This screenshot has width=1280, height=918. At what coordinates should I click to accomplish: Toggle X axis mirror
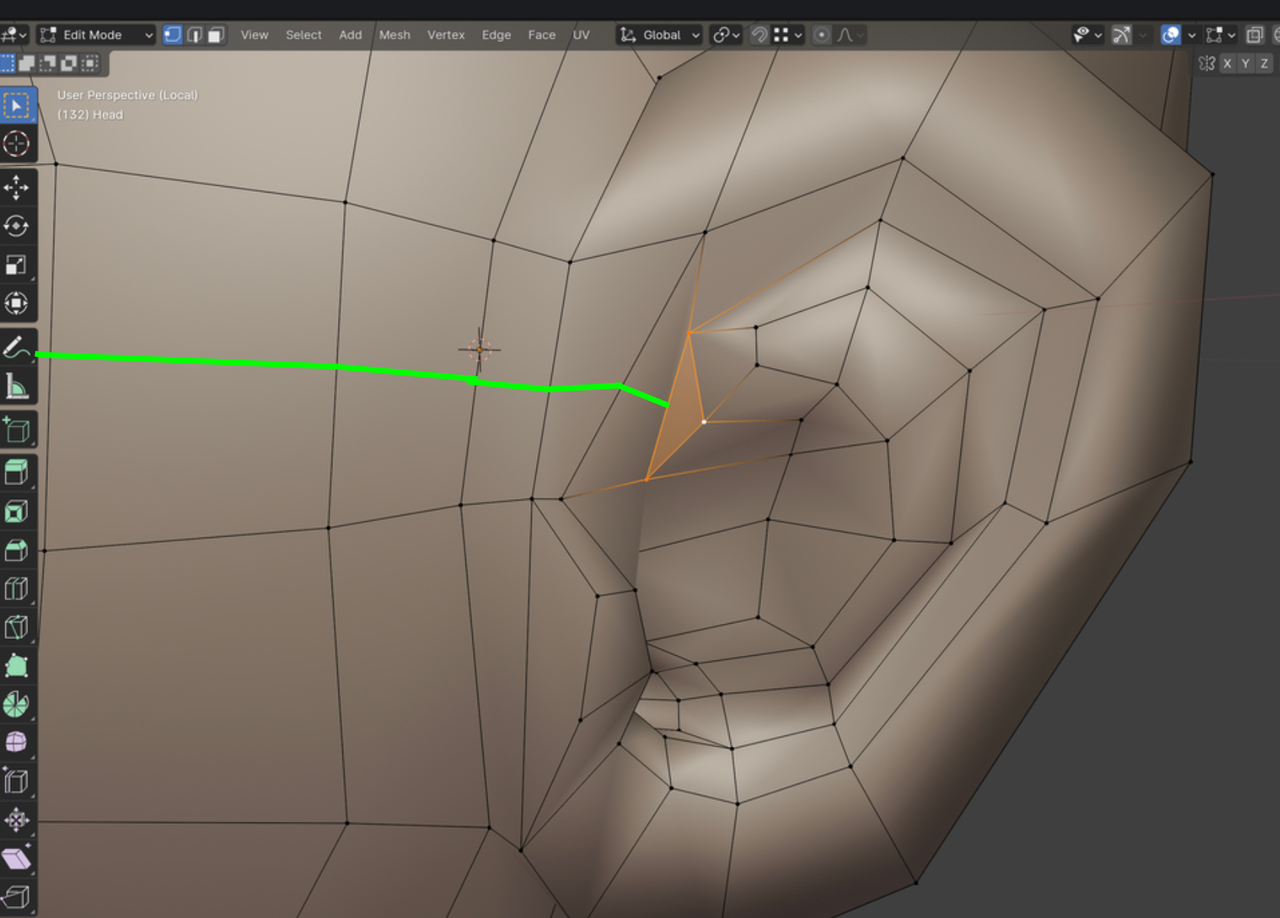[x=1227, y=63]
